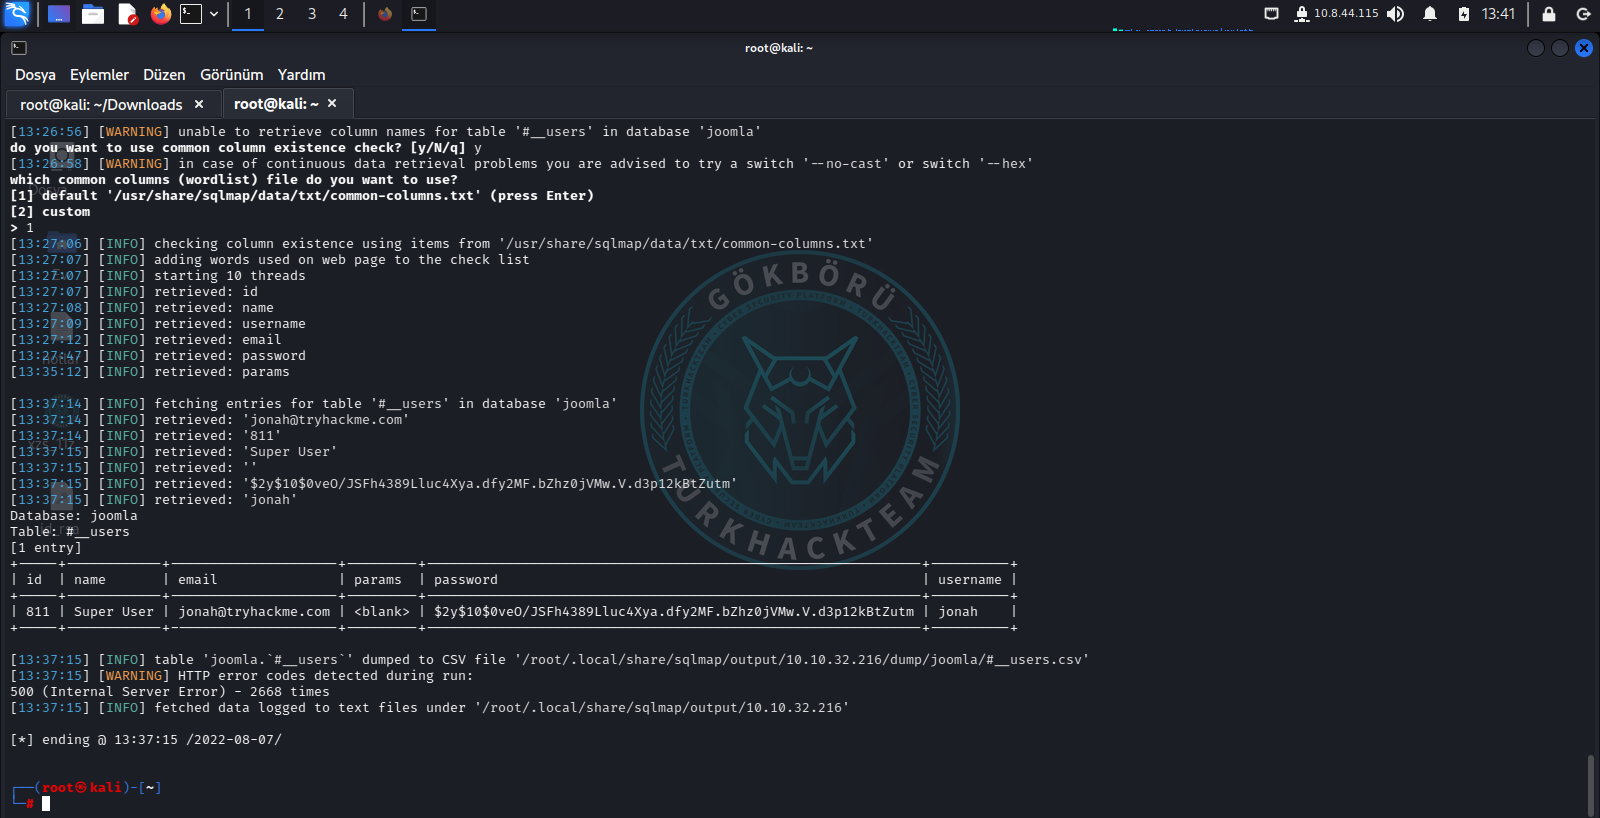This screenshot has width=1600, height=818.
Task: Click the common-columns.txt default path line
Action: pyautogui.click(x=302, y=196)
